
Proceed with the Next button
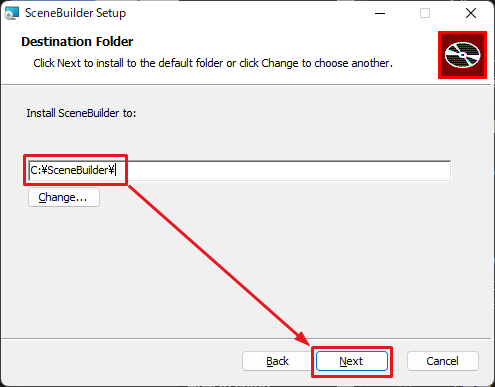coord(352,361)
